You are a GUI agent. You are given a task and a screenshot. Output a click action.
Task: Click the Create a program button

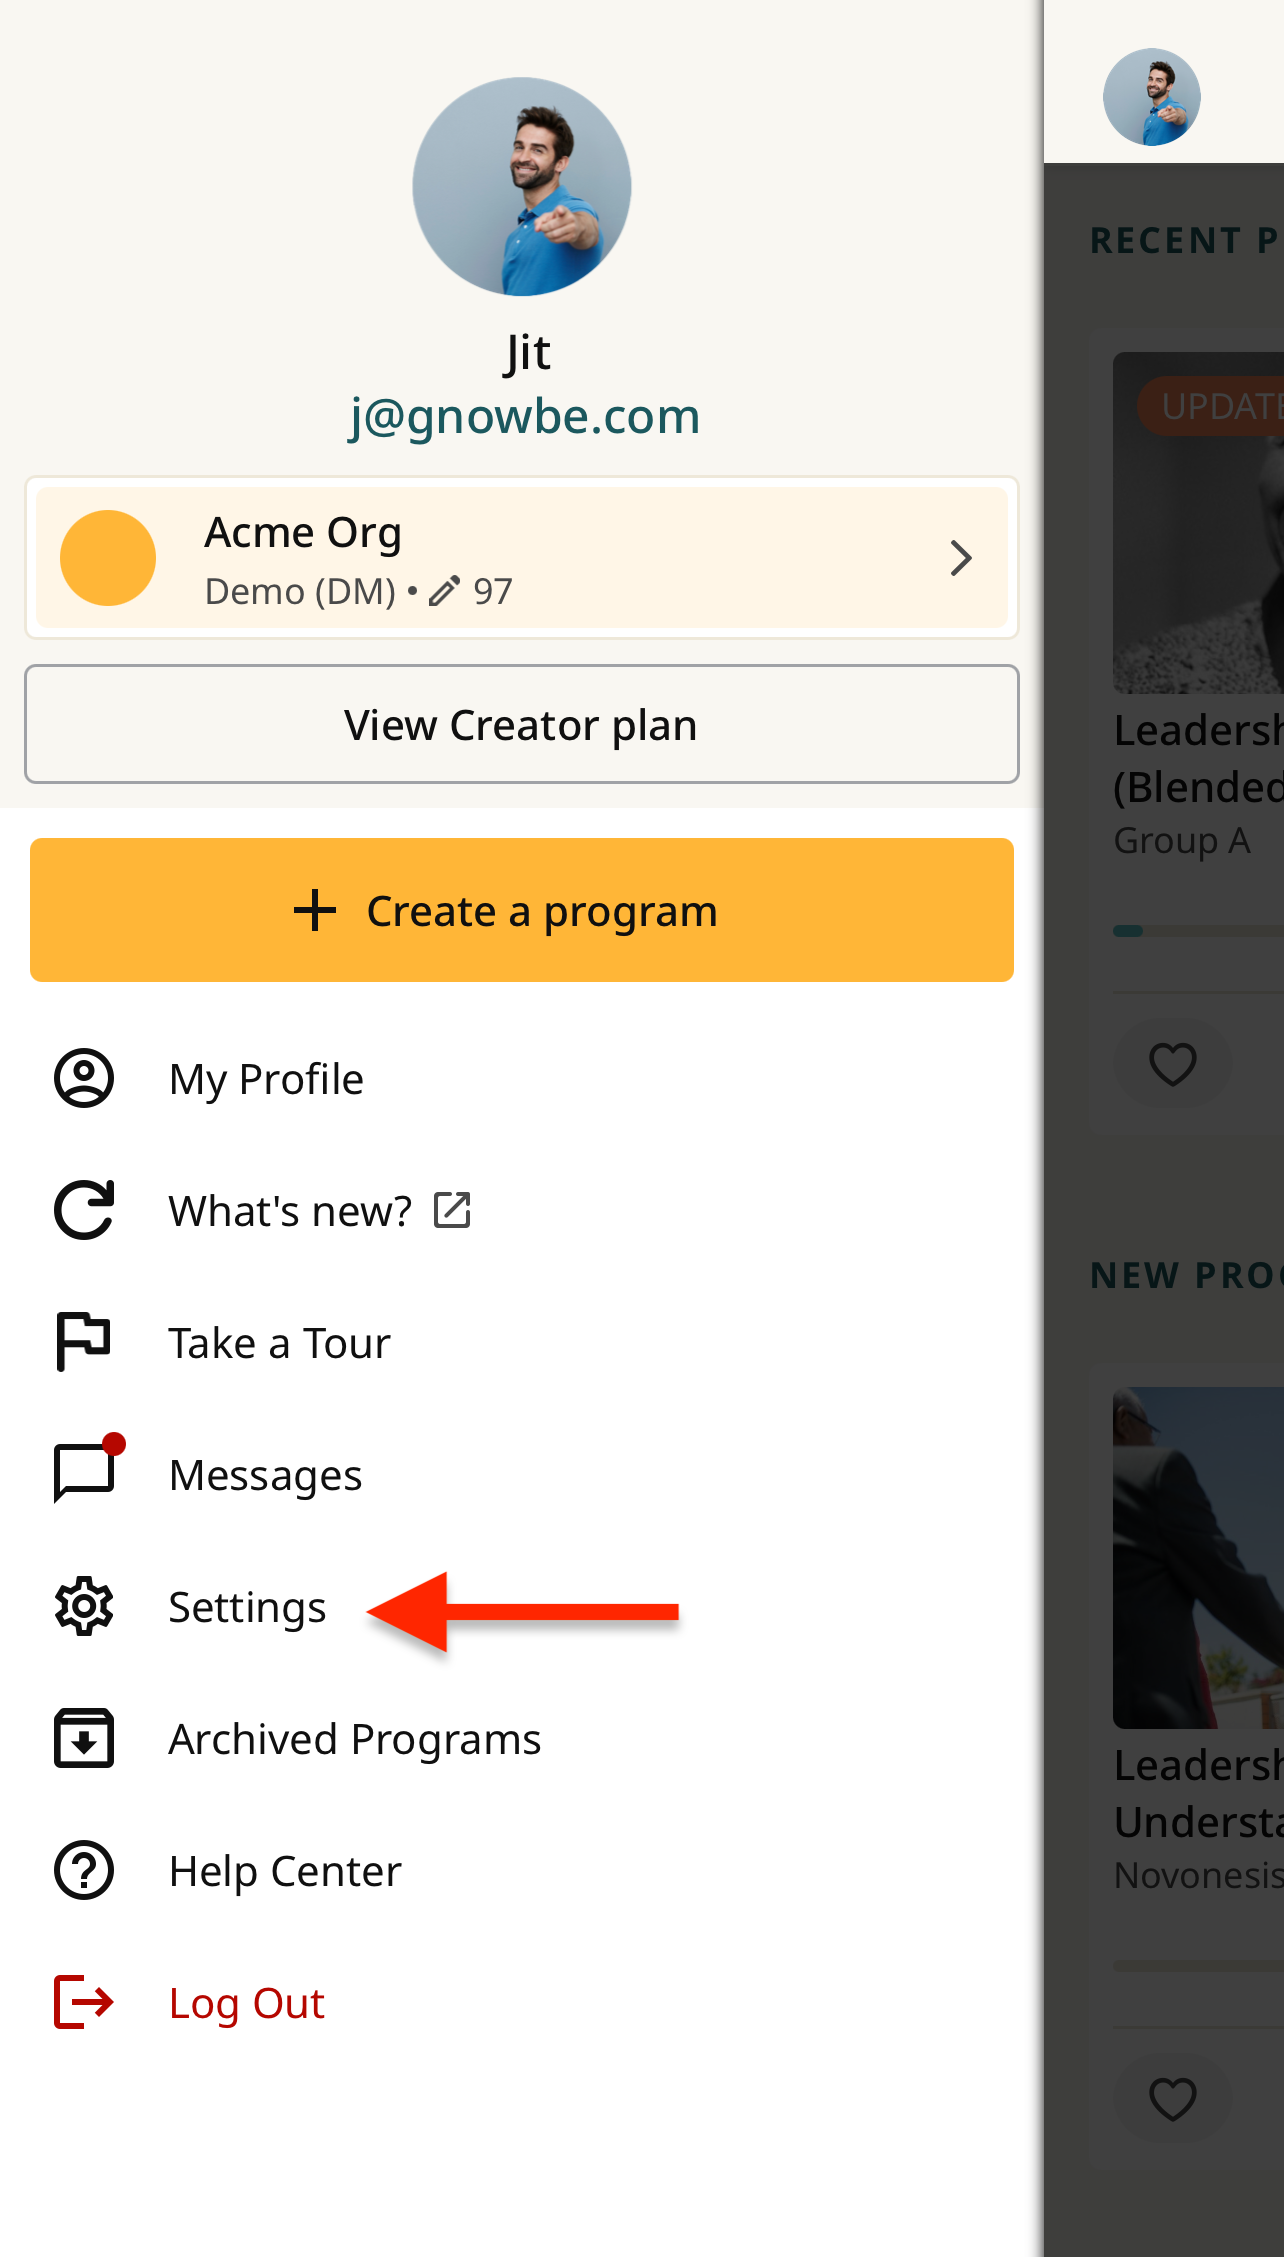pyautogui.click(x=522, y=910)
